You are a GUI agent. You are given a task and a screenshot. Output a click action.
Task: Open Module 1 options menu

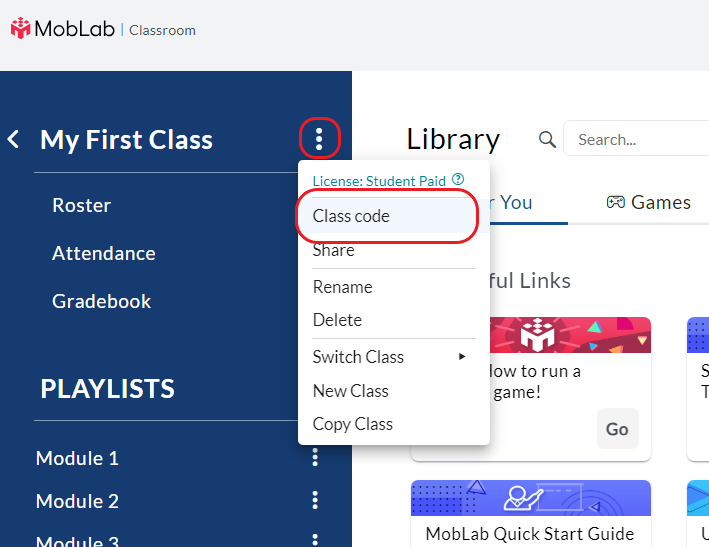coord(315,457)
